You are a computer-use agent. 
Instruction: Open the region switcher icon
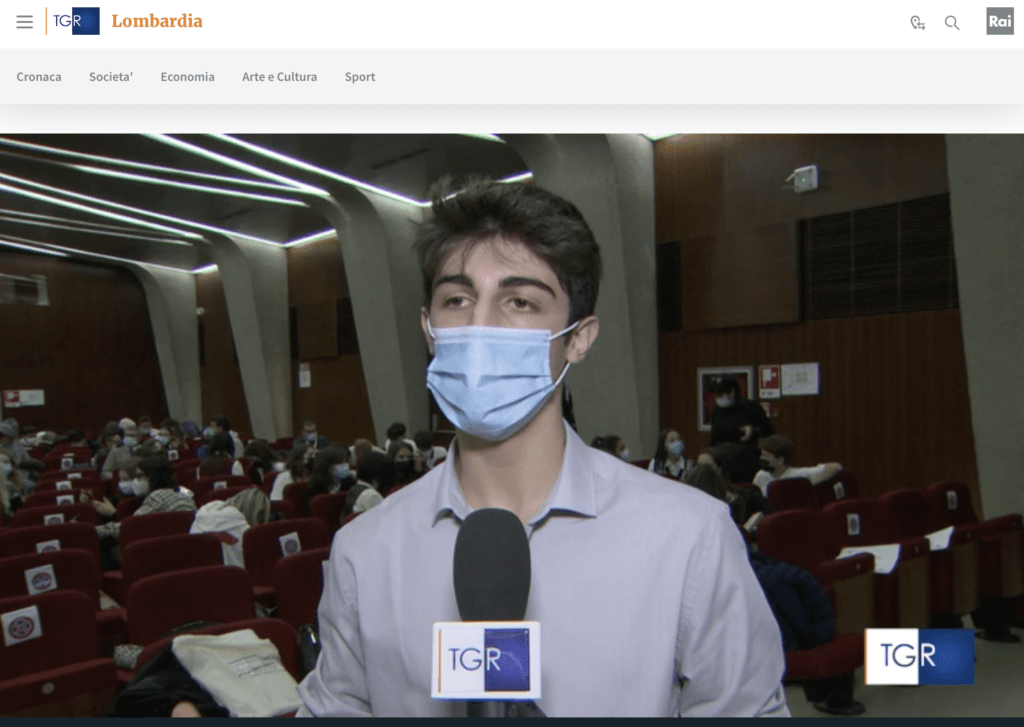click(917, 23)
